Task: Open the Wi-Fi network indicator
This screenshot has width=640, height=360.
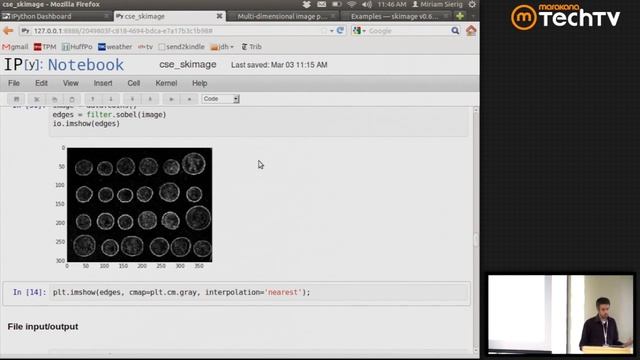Action: tap(351, 4)
